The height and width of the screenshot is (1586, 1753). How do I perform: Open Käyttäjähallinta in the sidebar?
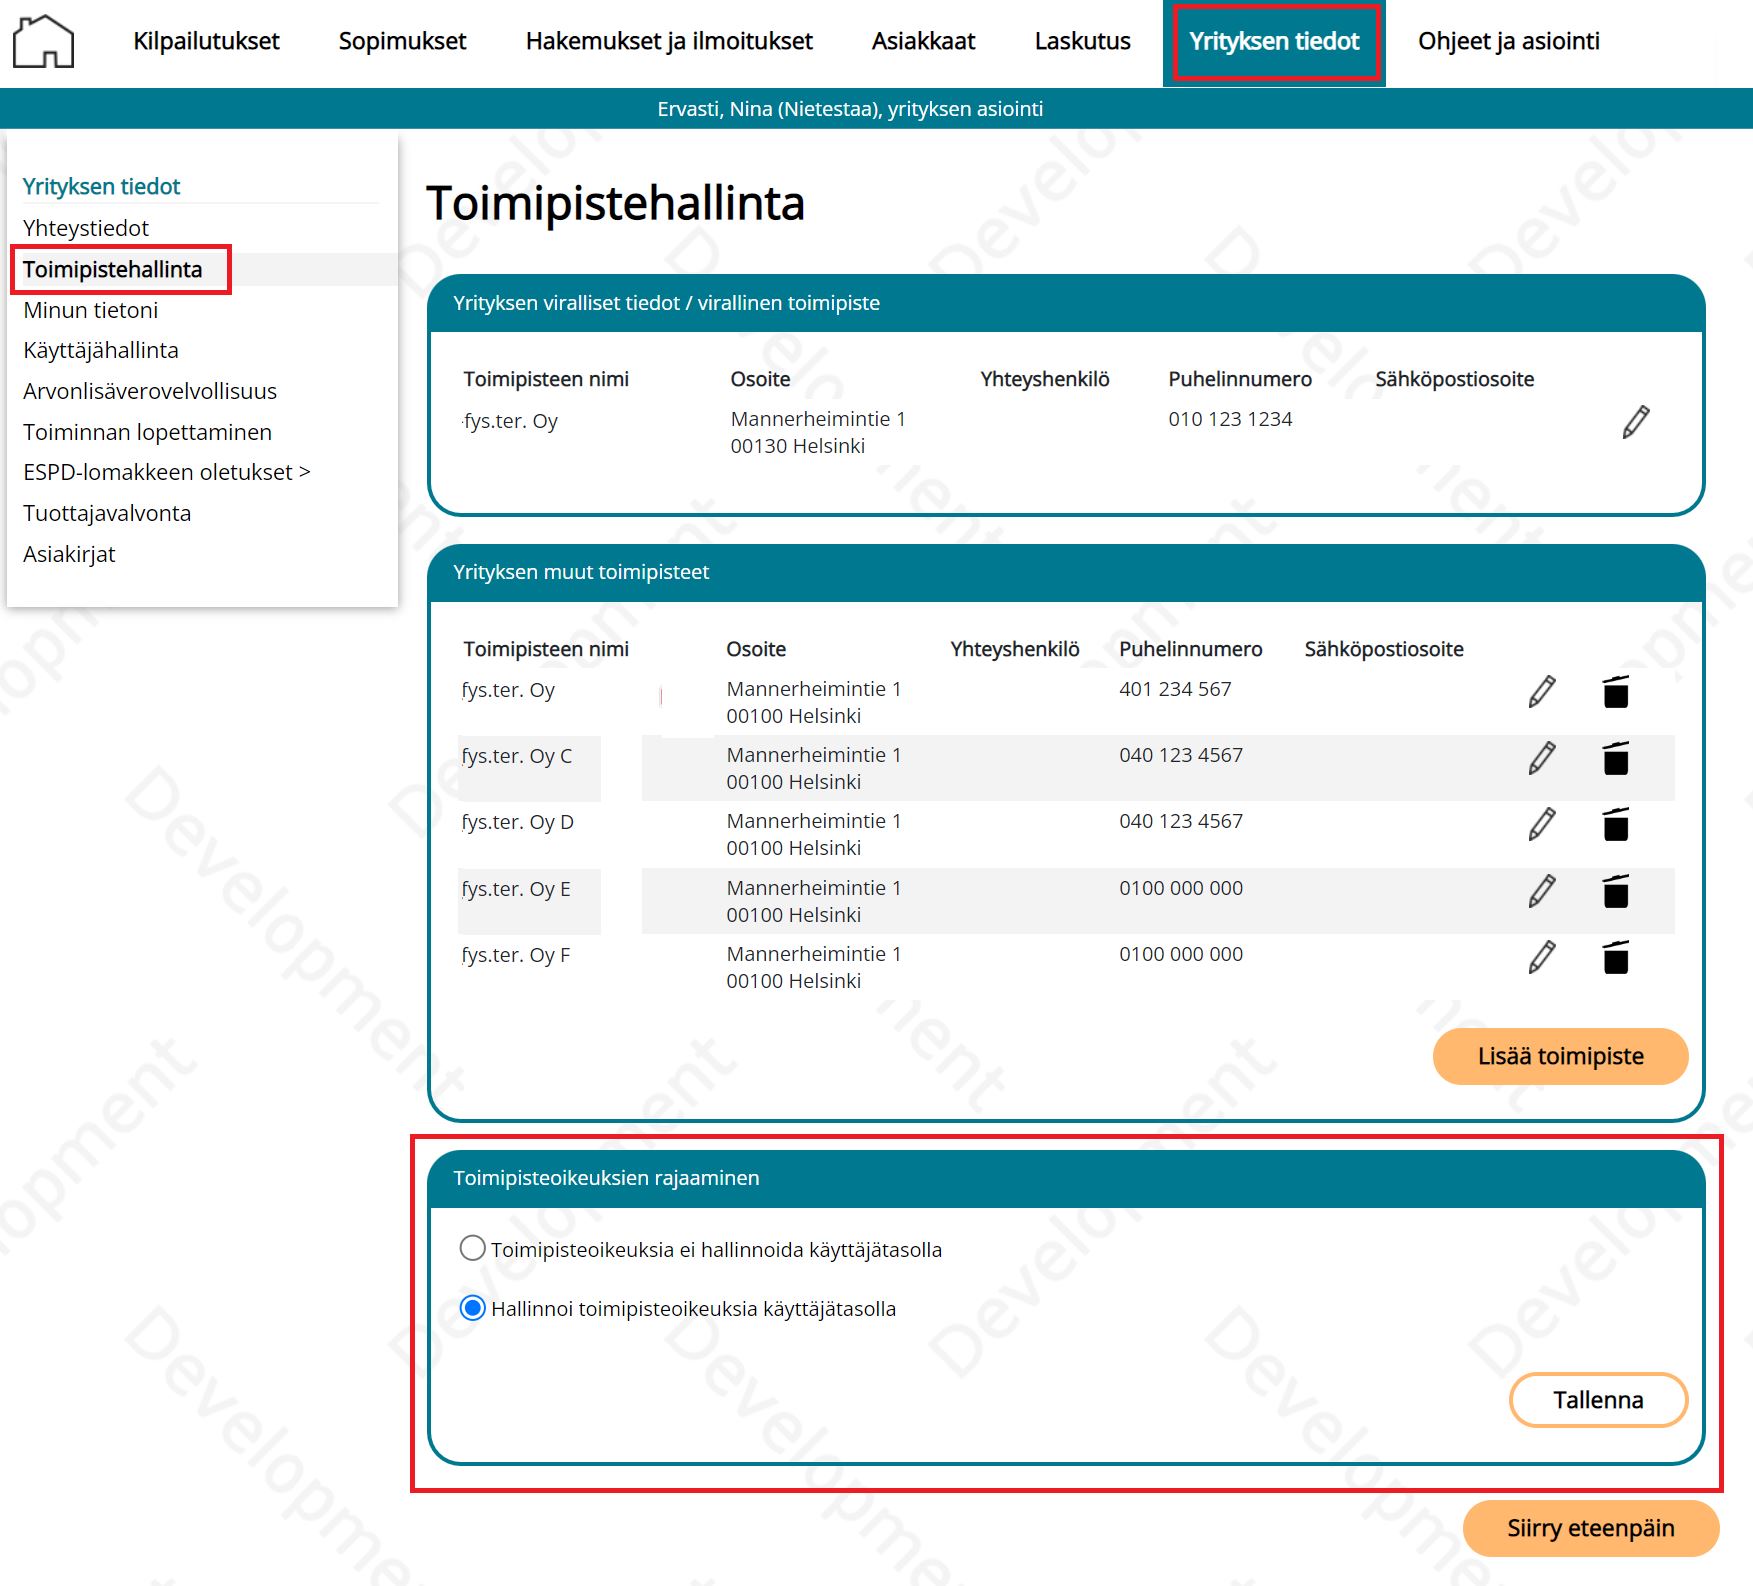(x=101, y=350)
